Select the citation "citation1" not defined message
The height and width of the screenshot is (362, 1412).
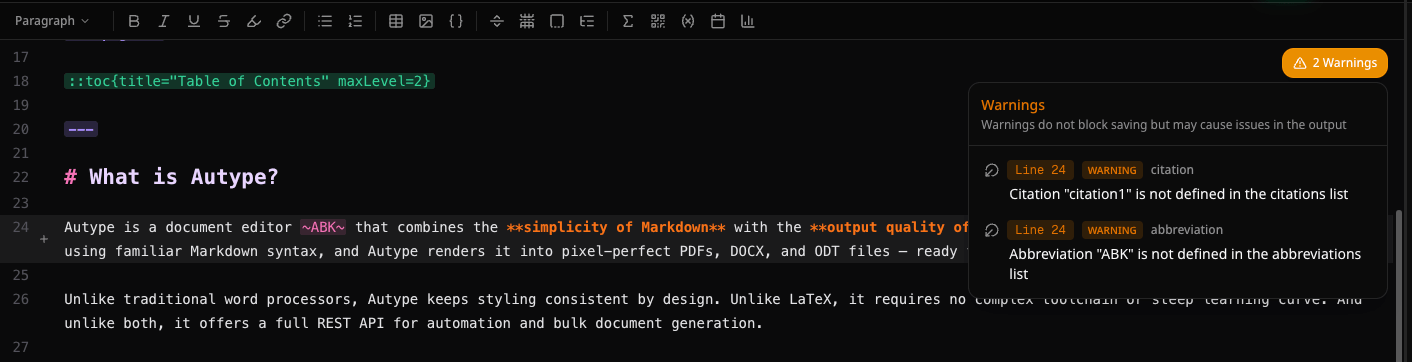(1179, 194)
